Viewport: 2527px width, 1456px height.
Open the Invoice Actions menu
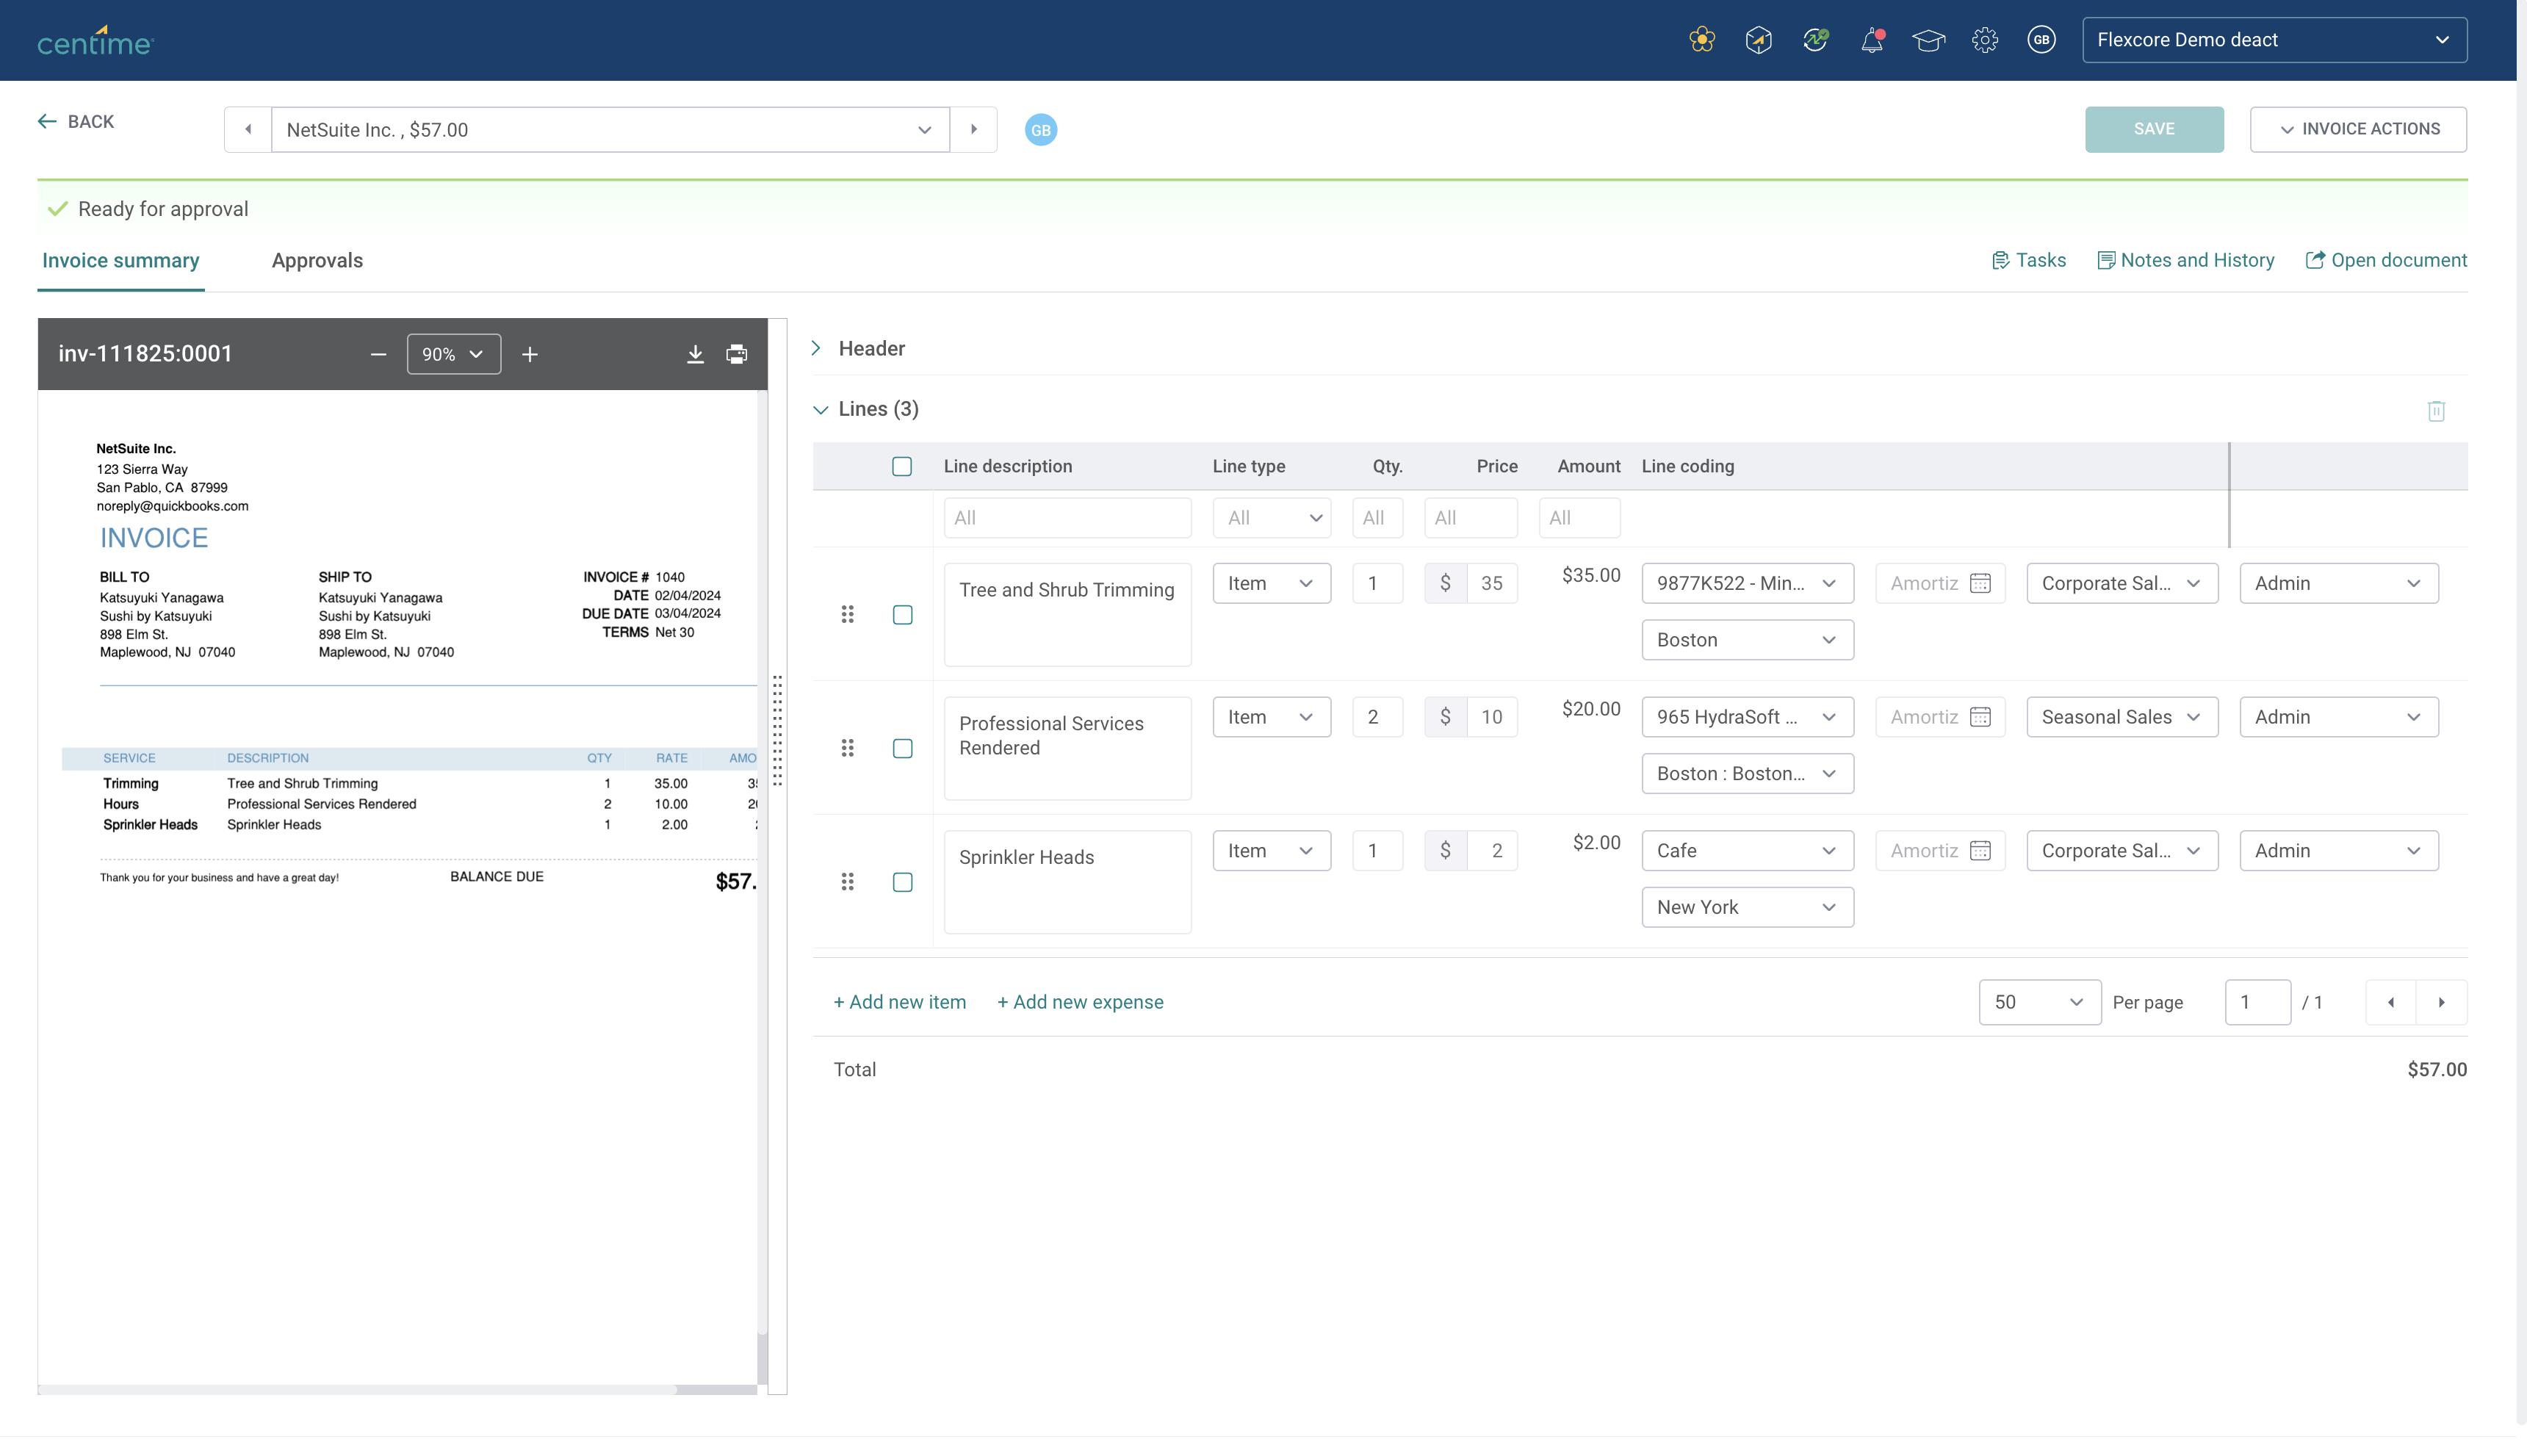click(2357, 129)
